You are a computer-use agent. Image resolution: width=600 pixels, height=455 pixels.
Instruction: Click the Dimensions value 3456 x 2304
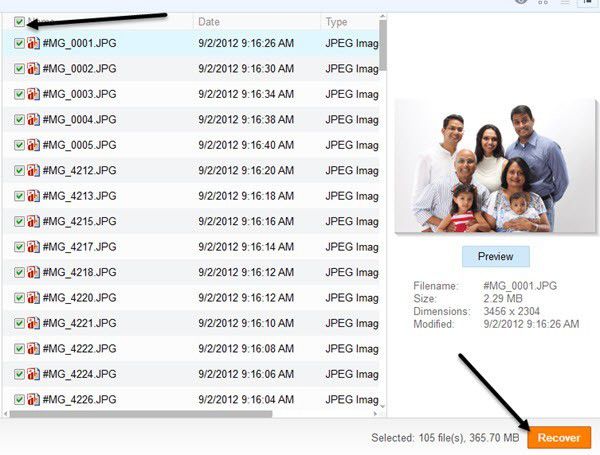(x=512, y=311)
